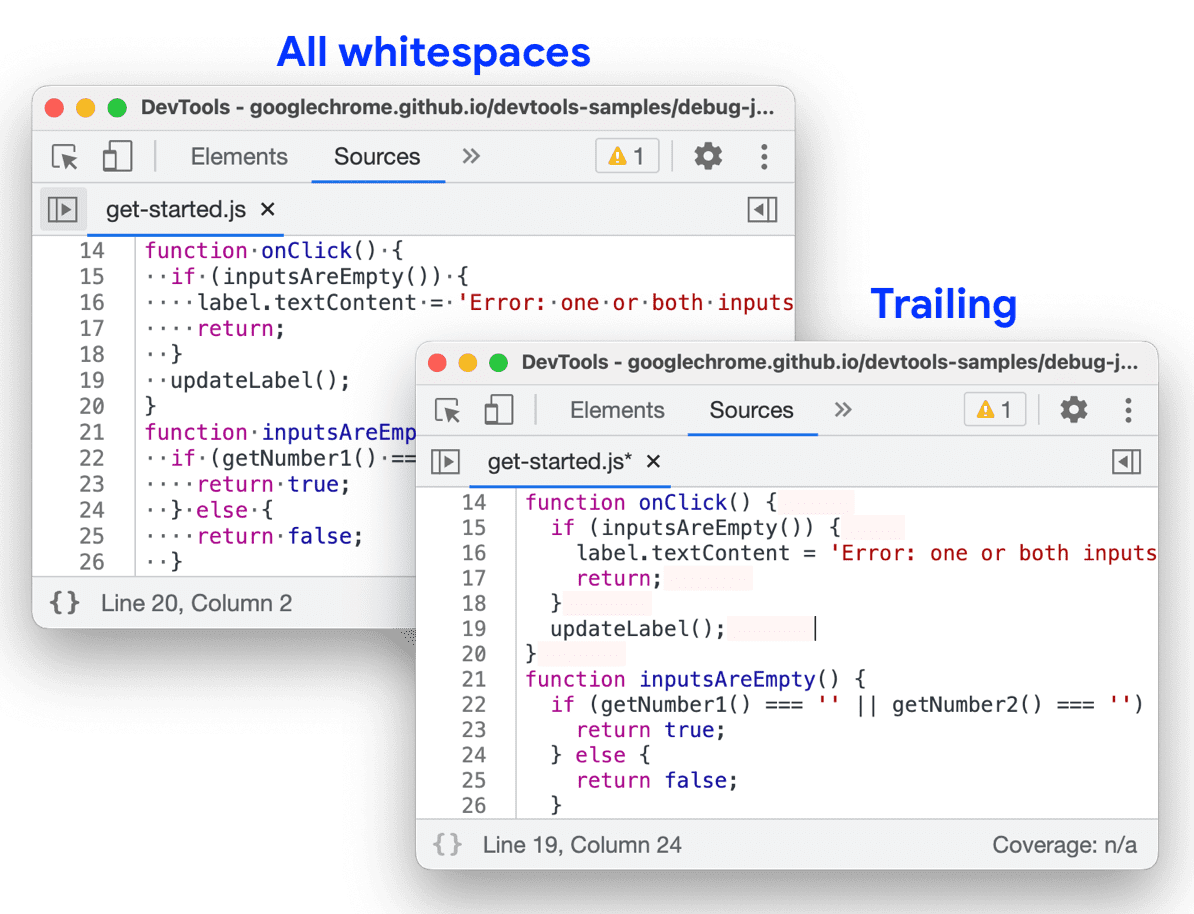The width and height of the screenshot is (1194, 914).
Task: Click pretty print braces beside Line 20, Column 2
Action: [65, 603]
